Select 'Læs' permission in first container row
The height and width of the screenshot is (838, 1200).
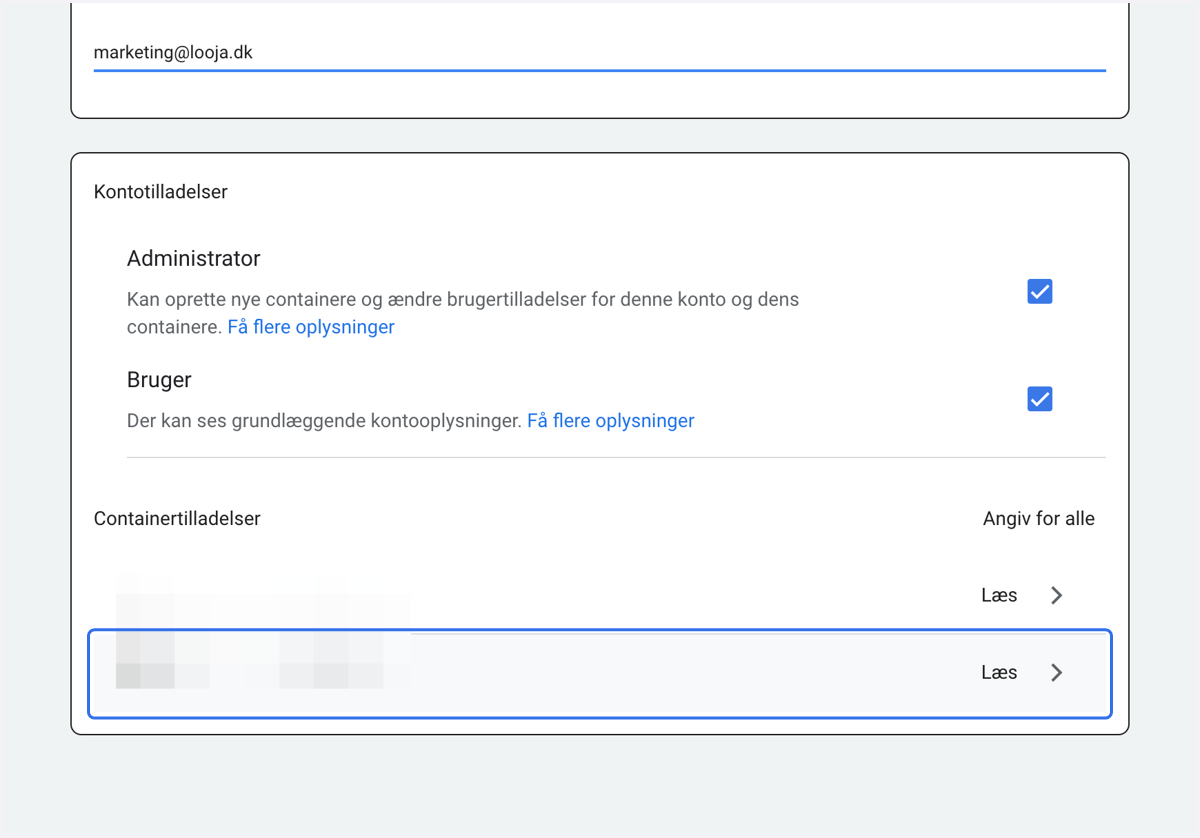click(x=999, y=596)
